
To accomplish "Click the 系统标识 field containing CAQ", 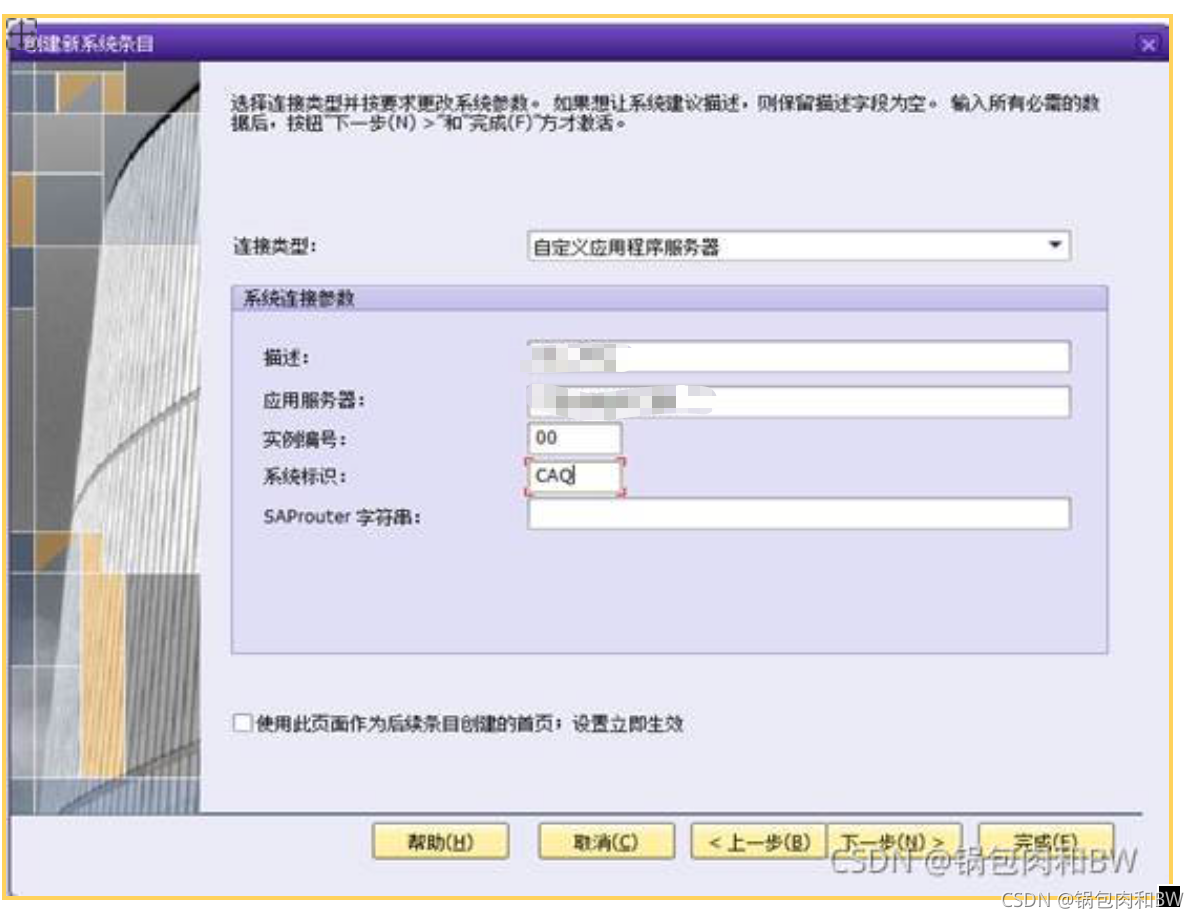I will (x=574, y=476).
